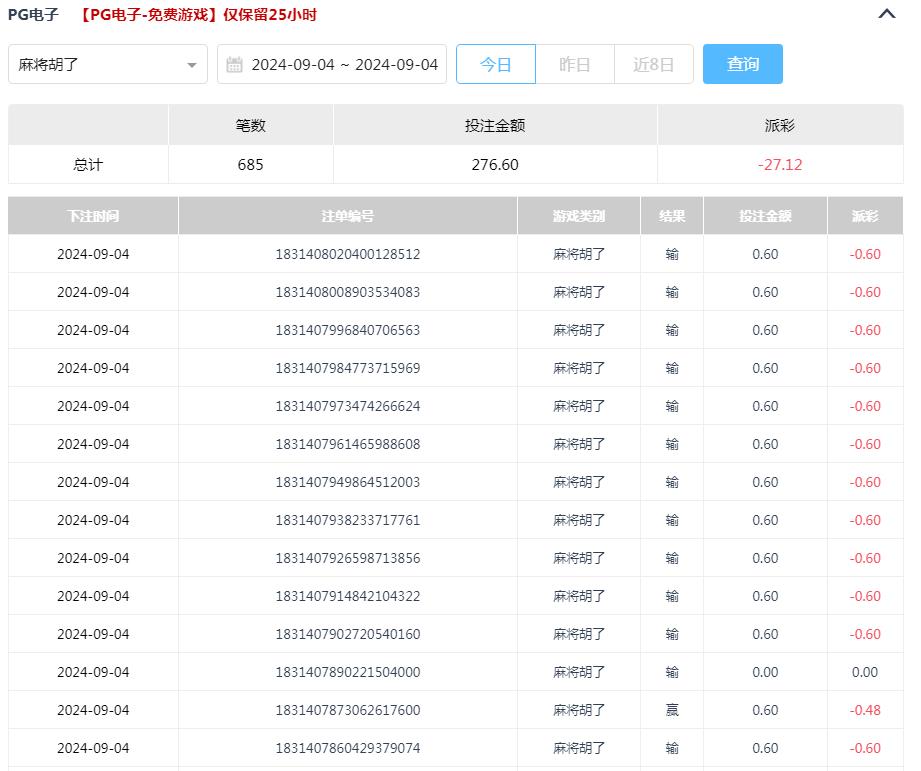The height and width of the screenshot is (771, 921).
Task: Collapse the PG电子 panel with the chevron
Action: [x=885, y=15]
